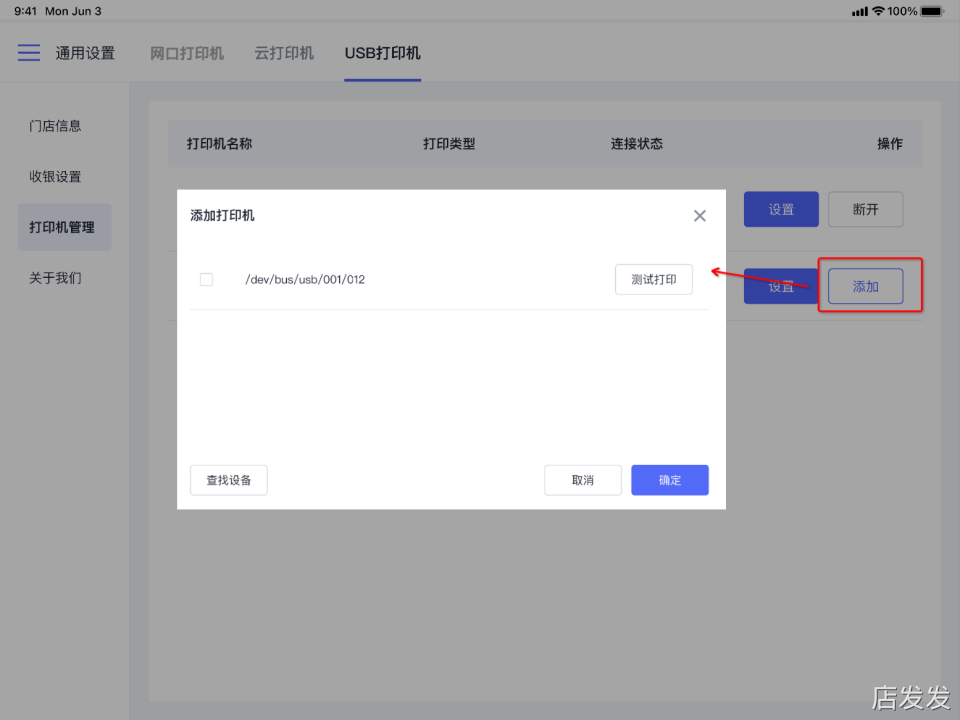Open 门店信息 in the sidebar
The height and width of the screenshot is (720, 960).
(x=55, y=126)
